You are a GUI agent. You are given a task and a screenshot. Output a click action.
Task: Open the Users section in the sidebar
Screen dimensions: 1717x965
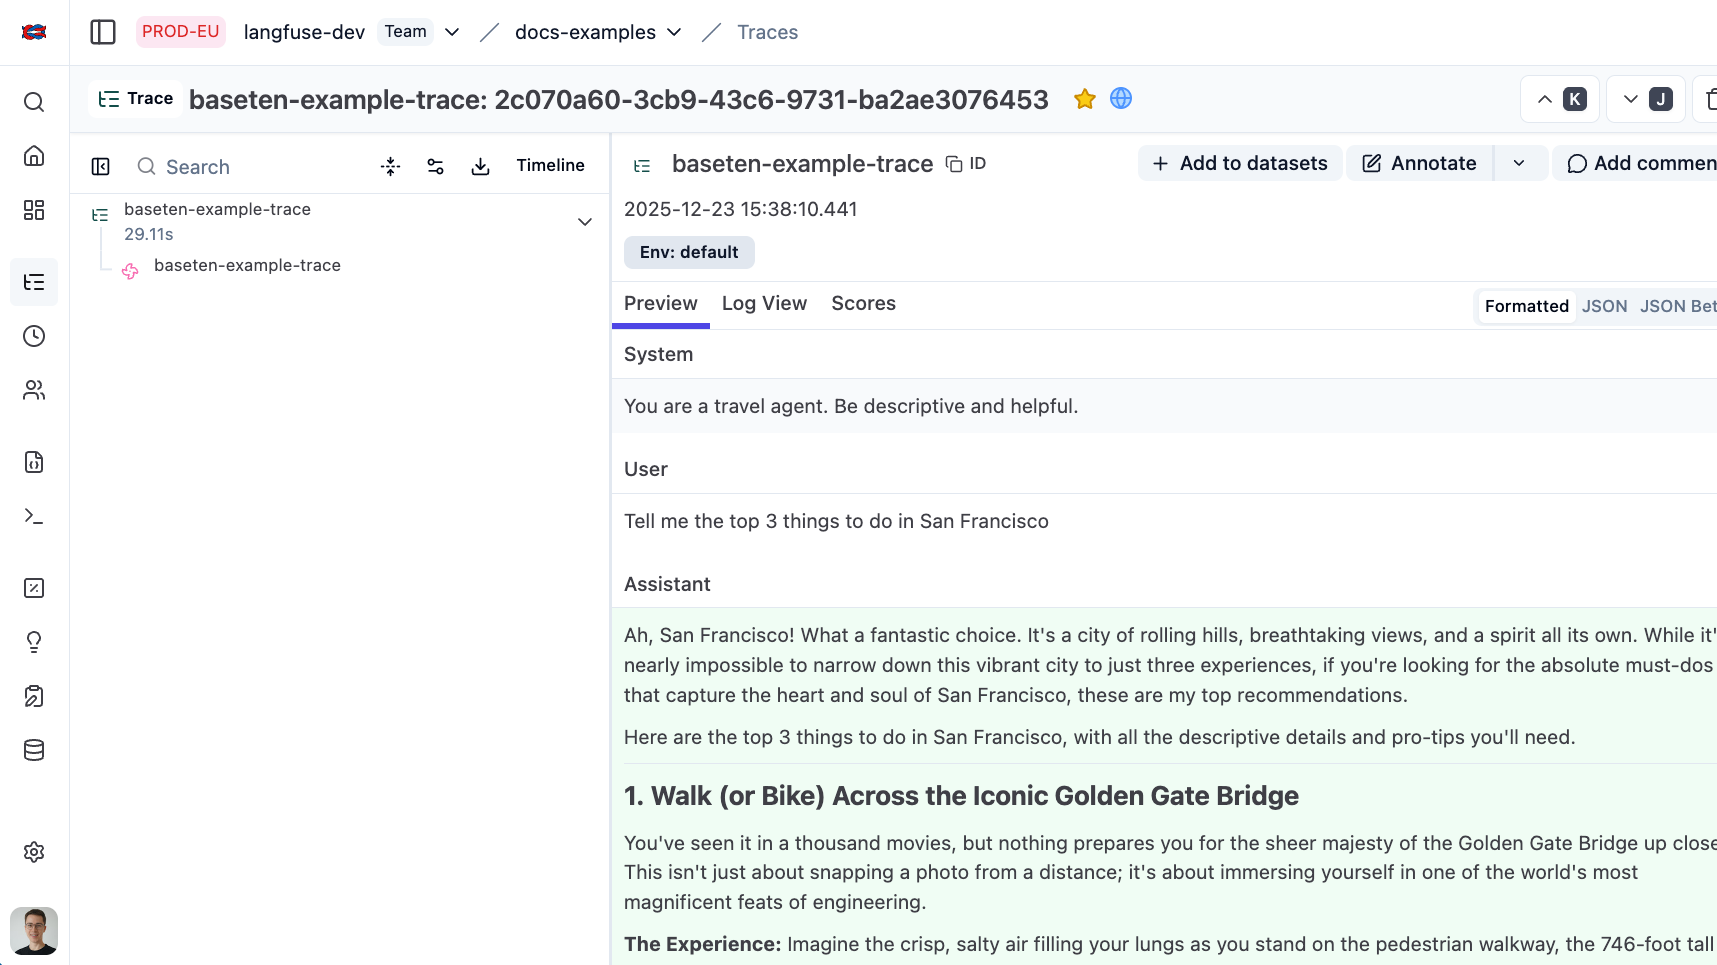(x=33, y=390)
